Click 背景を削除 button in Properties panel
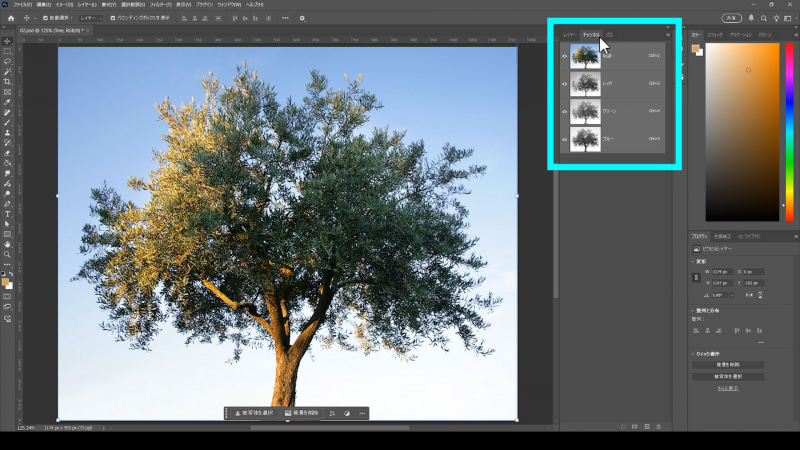The width and height of the screenshot is (800, 450). point(728,365)
